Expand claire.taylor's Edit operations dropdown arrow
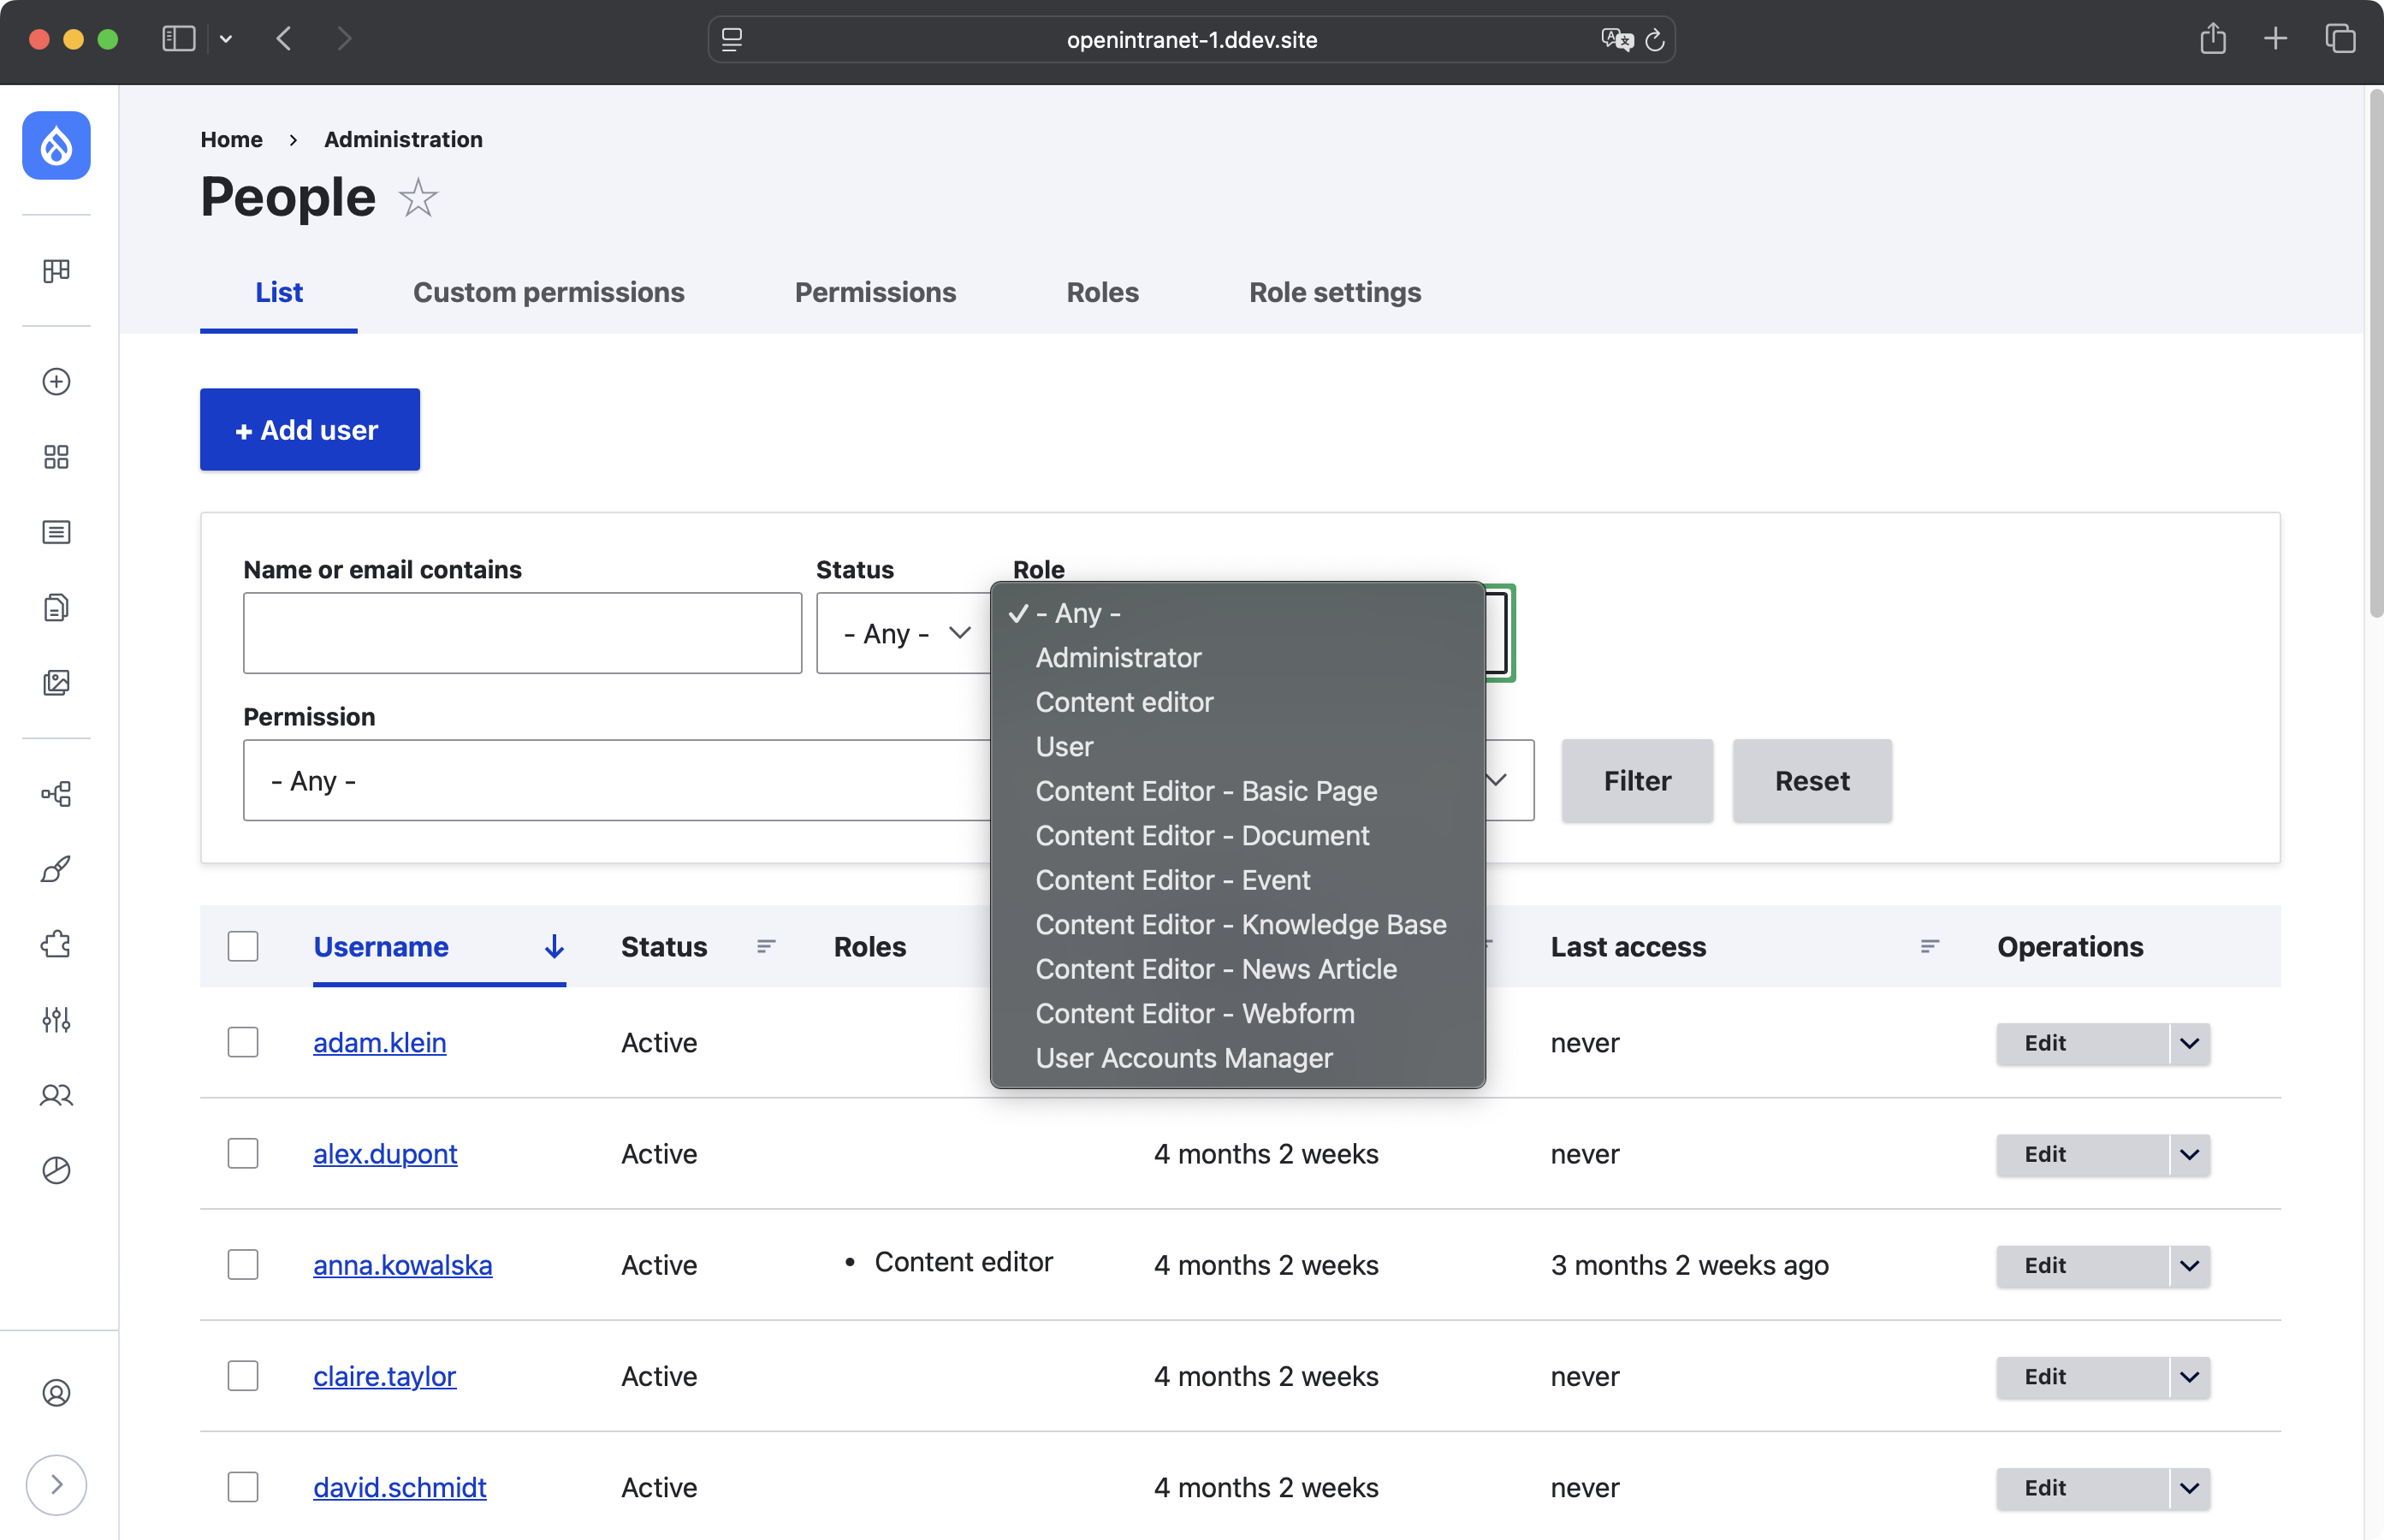 2189,1377
